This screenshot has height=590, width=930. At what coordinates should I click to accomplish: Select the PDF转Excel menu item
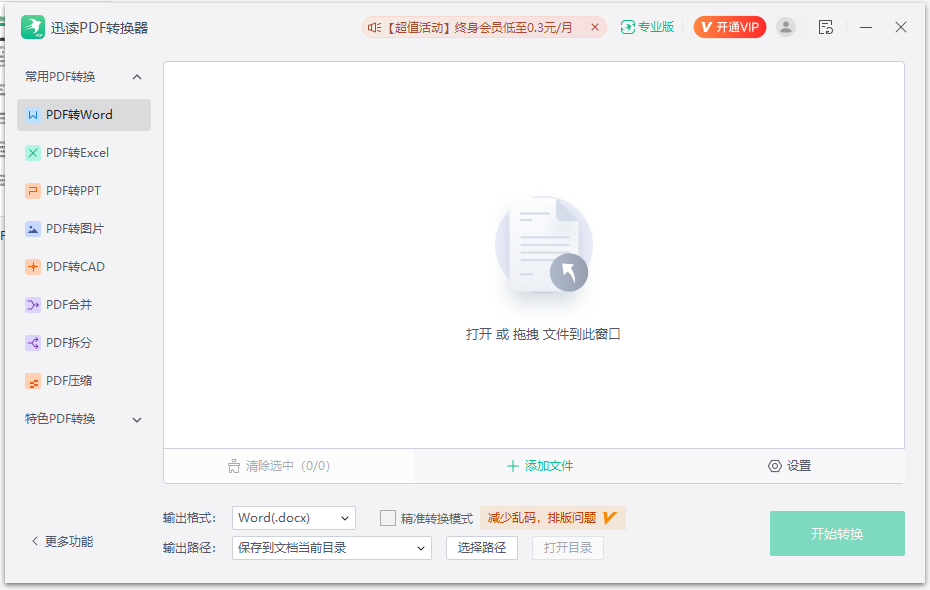pyautogui.click(x=84, y=153)
